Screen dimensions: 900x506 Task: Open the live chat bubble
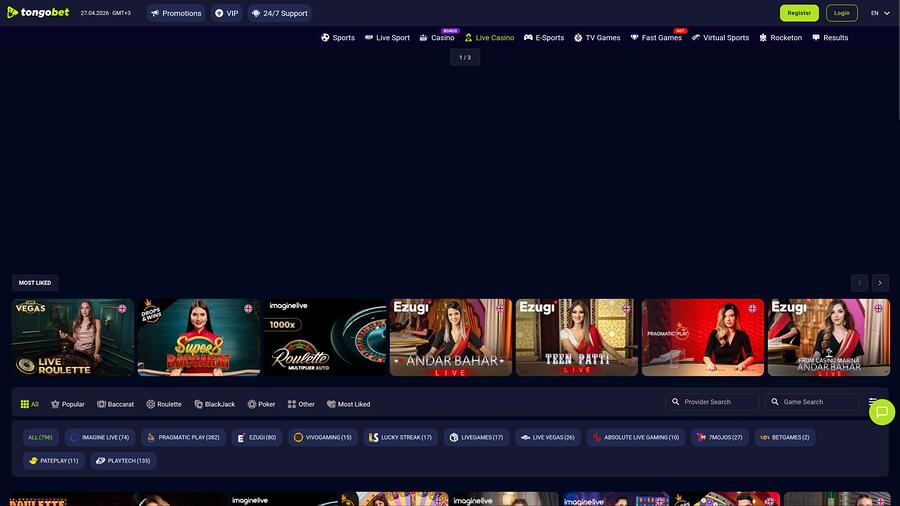(882, 412)
